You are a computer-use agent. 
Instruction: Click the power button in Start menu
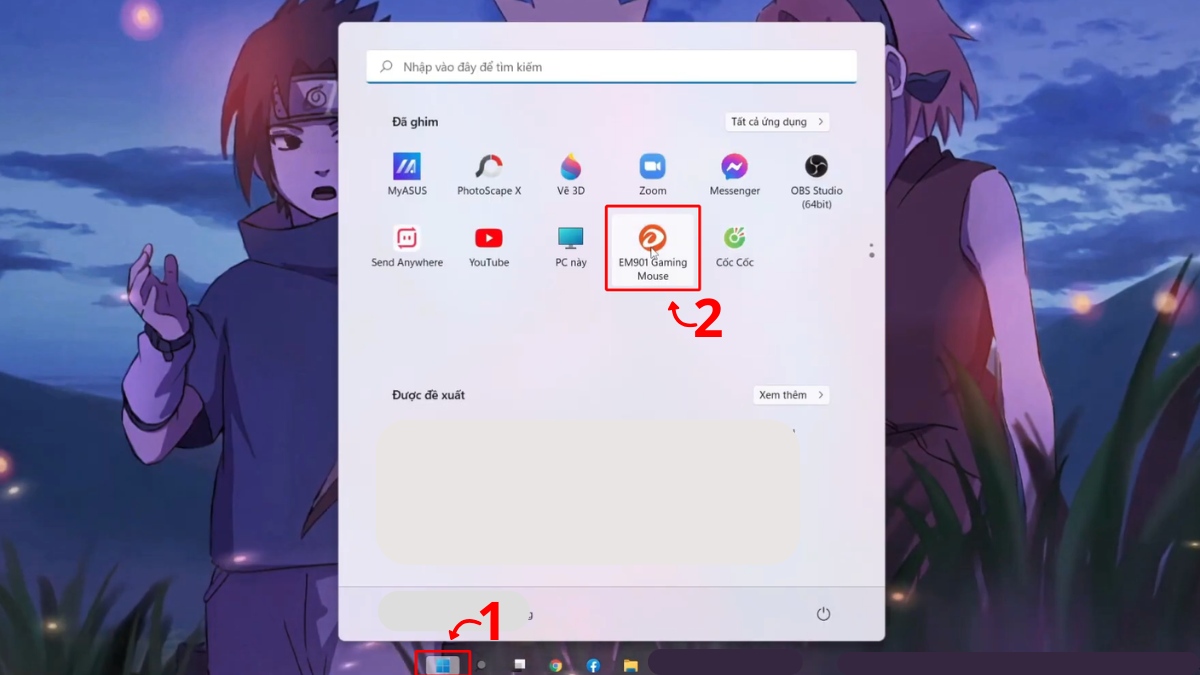(x=823, y=614)
